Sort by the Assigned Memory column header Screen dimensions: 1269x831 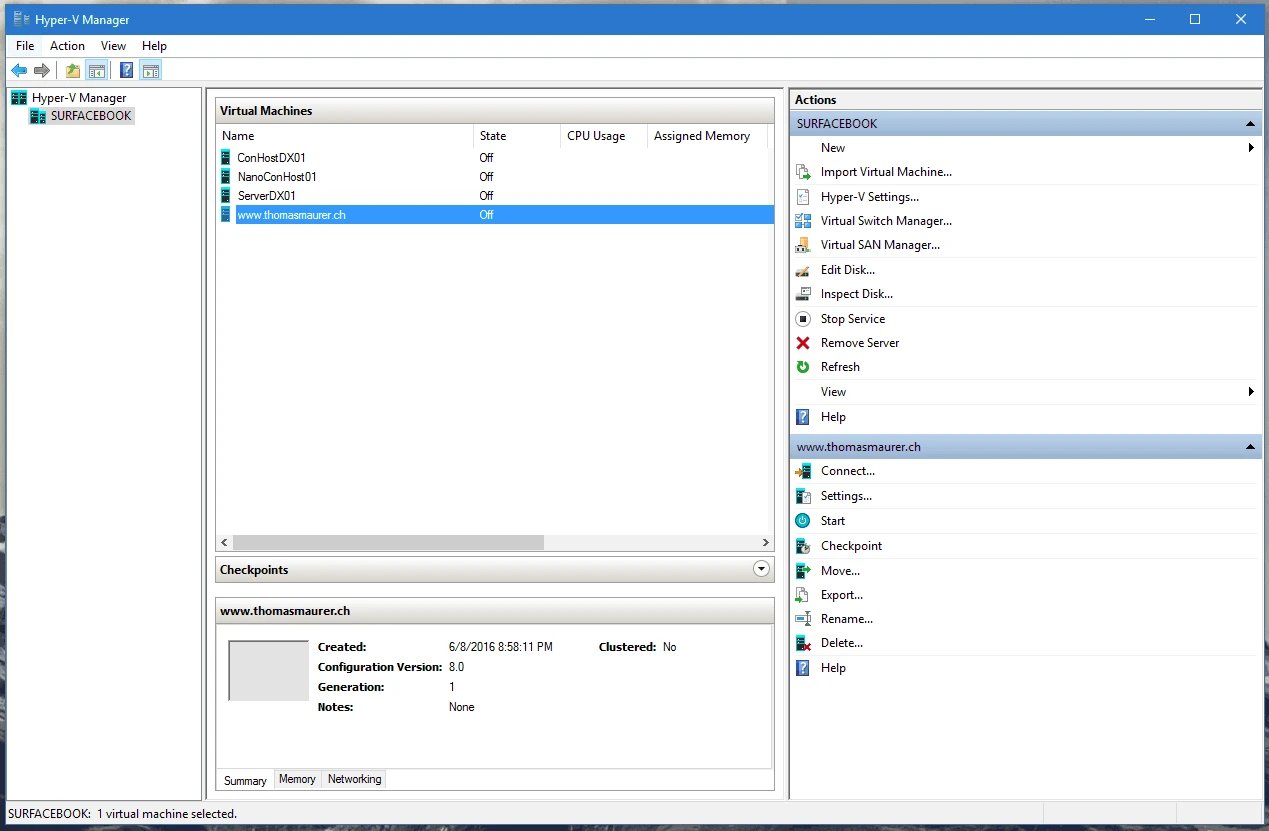(707, 136)
